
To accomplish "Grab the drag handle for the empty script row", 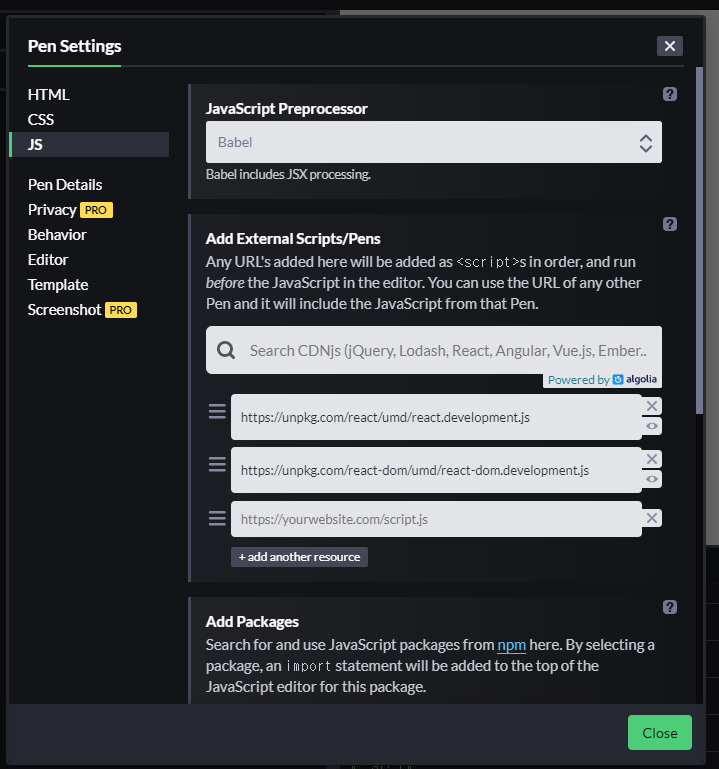I will (217, 518).
